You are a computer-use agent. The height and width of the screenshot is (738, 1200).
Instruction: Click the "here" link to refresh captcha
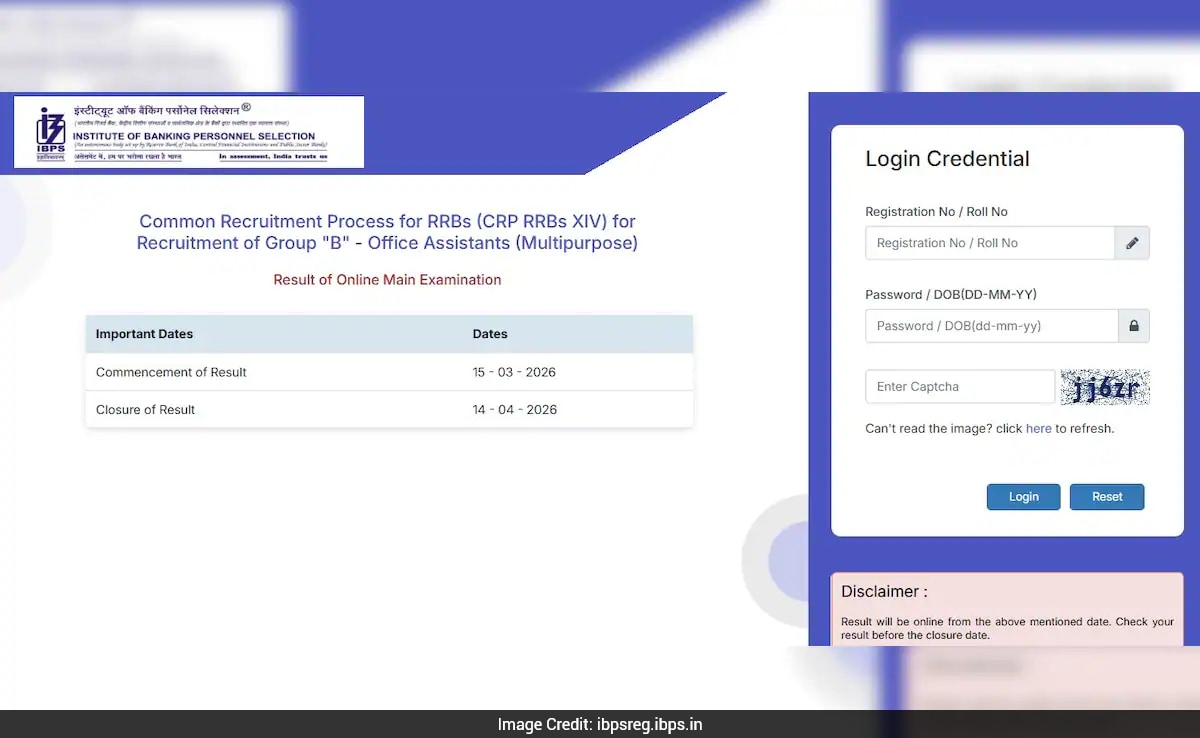pyautogui.click(x=1038, y=429)
